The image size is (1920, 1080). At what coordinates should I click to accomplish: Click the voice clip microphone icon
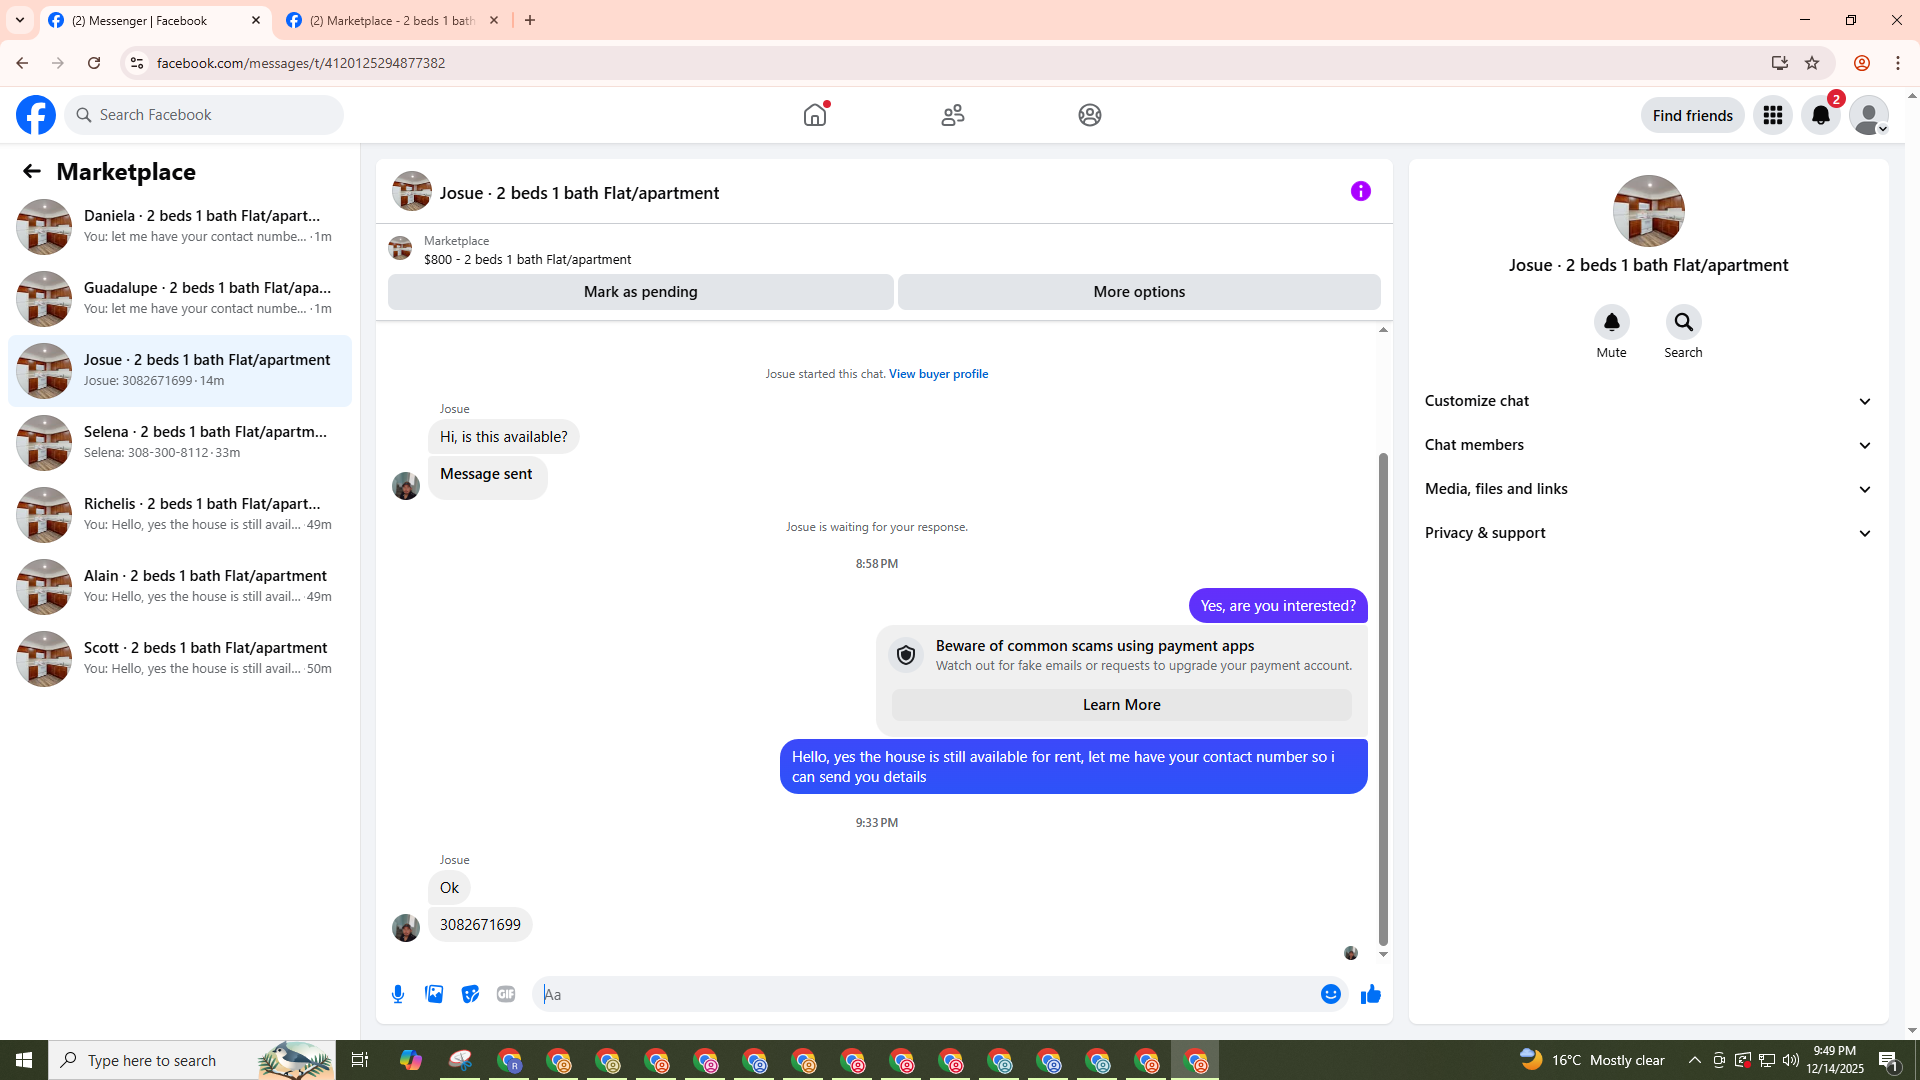(x=398, y=994)
